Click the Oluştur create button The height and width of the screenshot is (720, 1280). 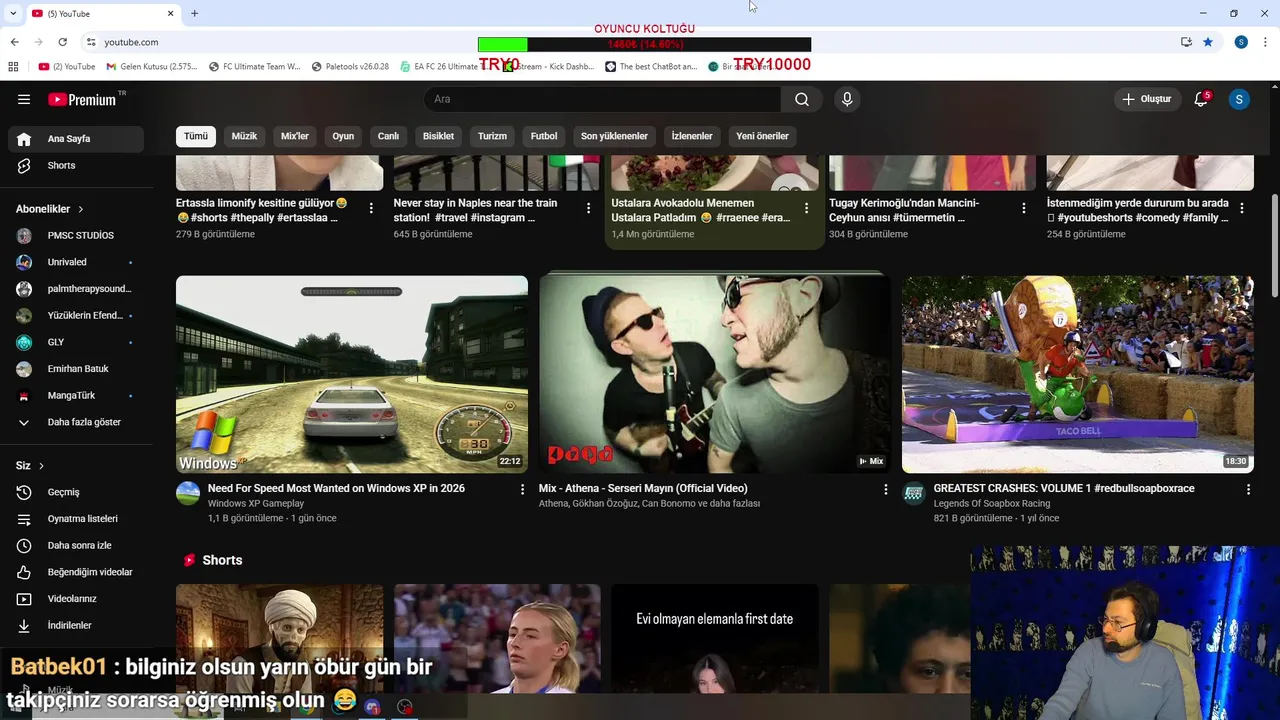click(1146, 99)
